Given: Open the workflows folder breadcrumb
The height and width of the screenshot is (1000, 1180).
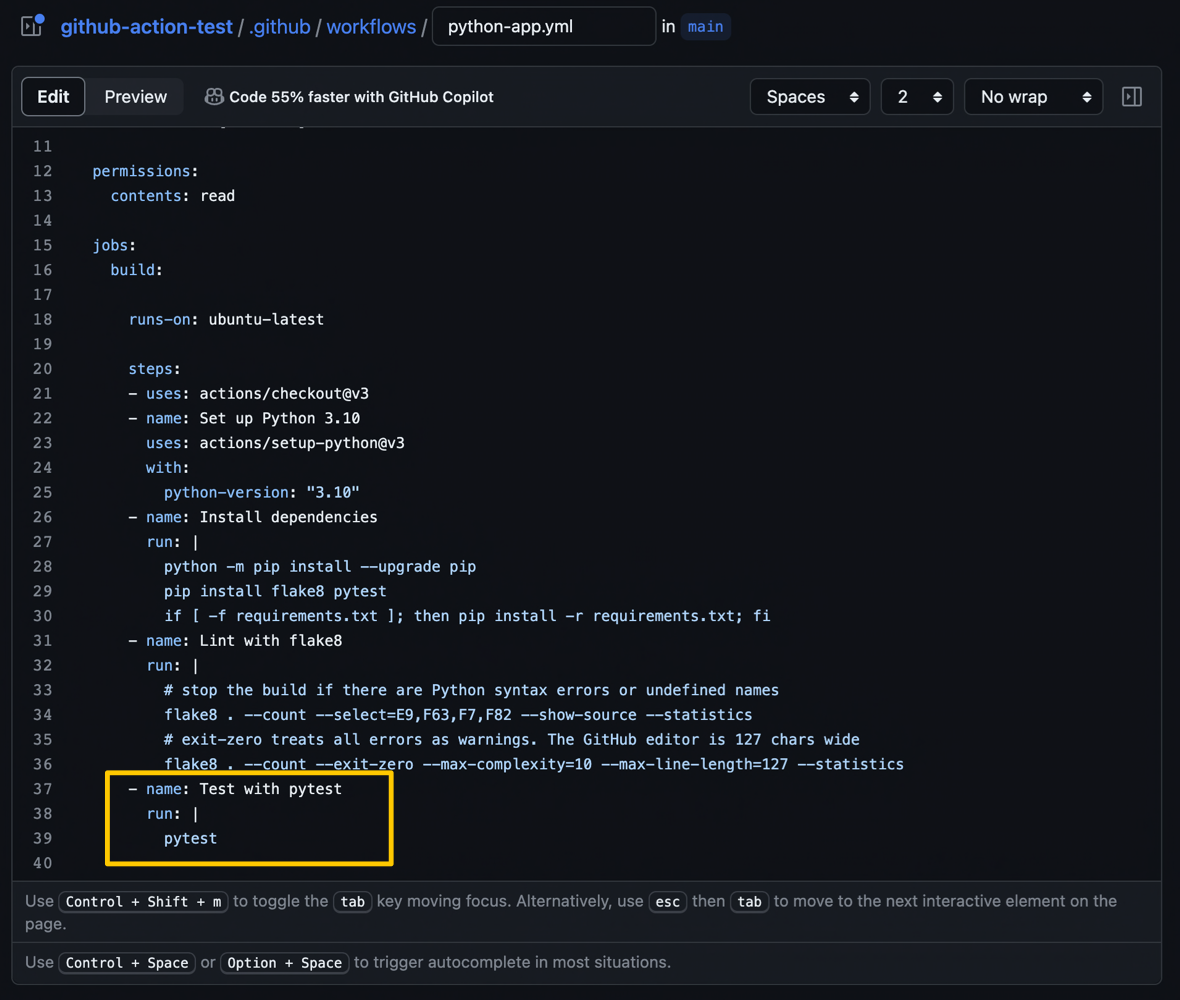Looking at the screenshot, I should (x=371, y=26).
